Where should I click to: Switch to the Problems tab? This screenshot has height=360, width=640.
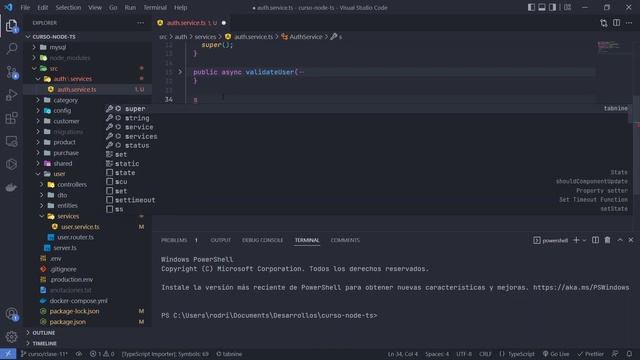click(174, 240)
